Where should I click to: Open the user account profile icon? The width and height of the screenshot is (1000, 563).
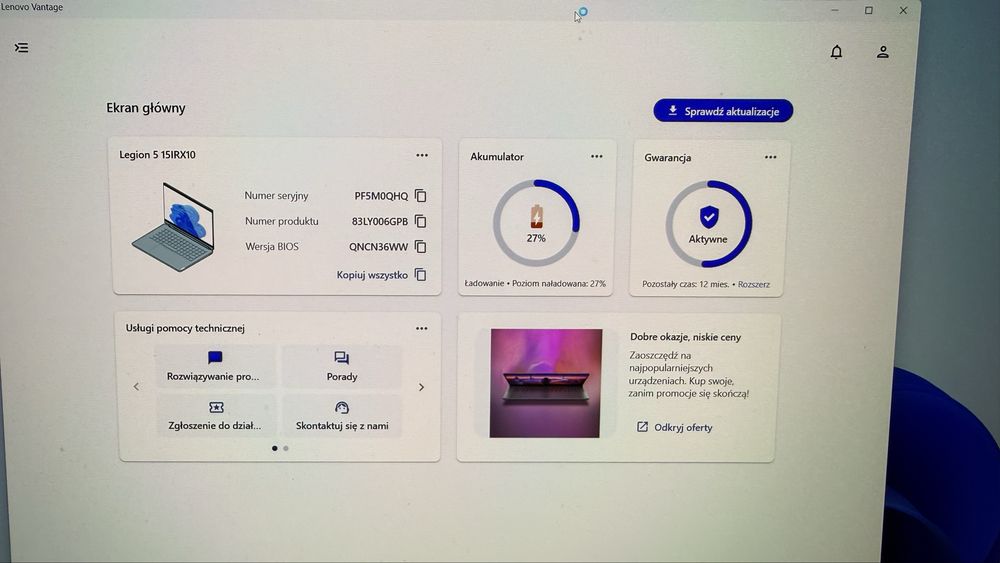tap(883, 52)
